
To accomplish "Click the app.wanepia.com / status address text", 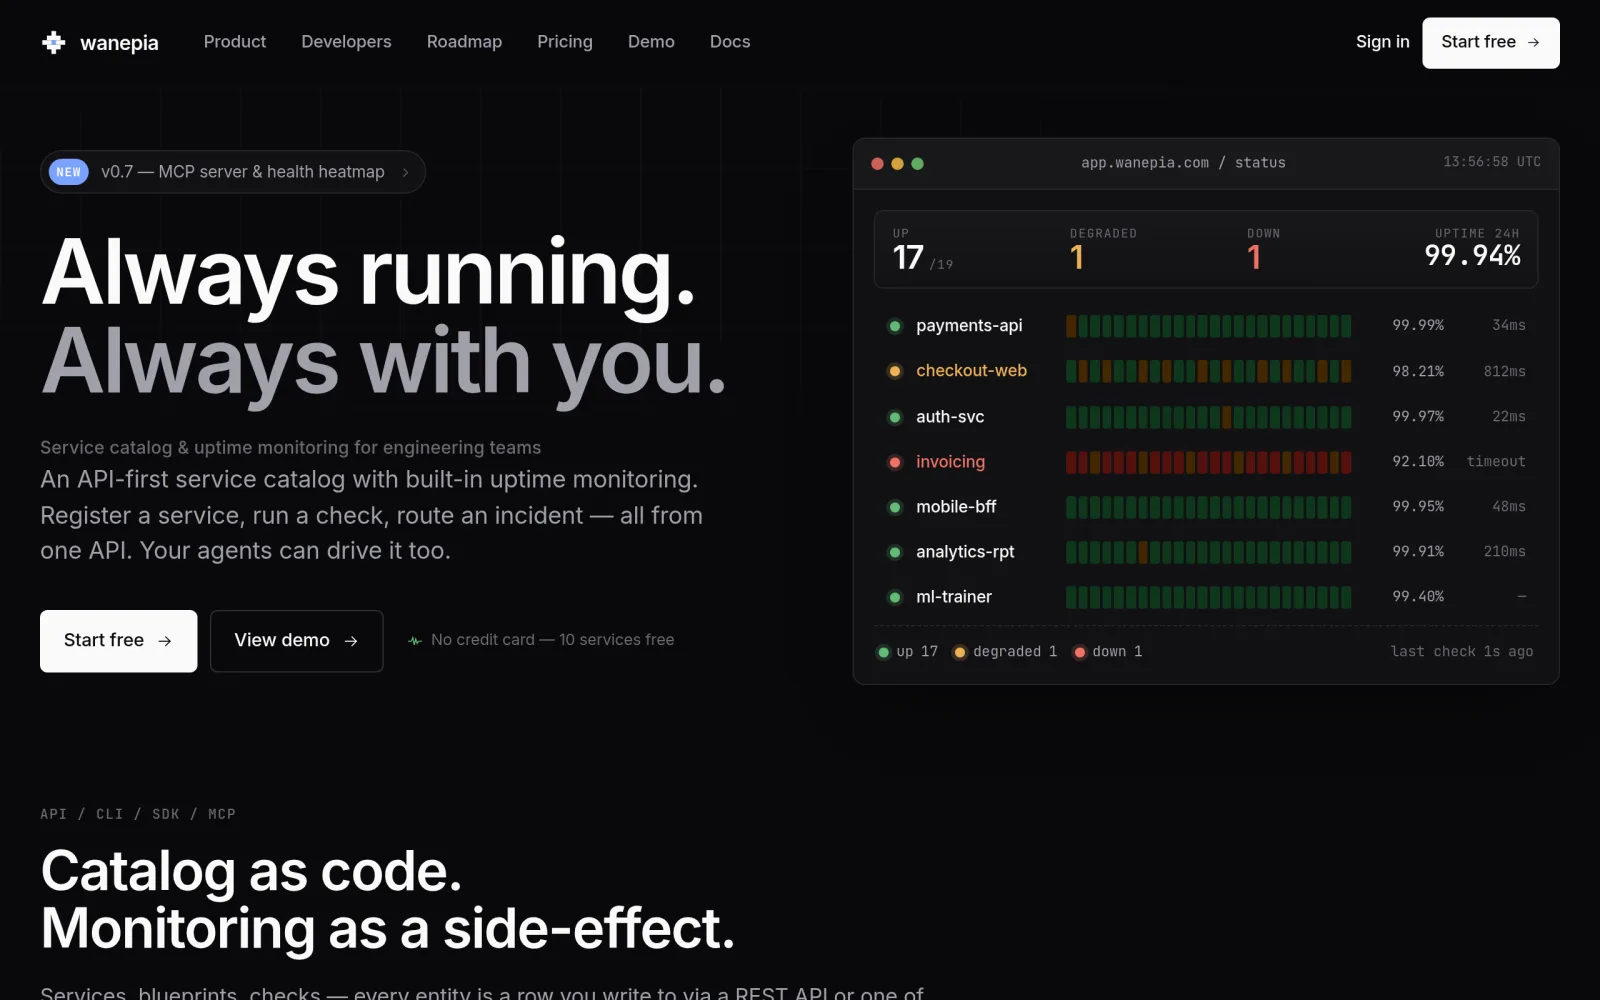I will tap(1183, 162).
